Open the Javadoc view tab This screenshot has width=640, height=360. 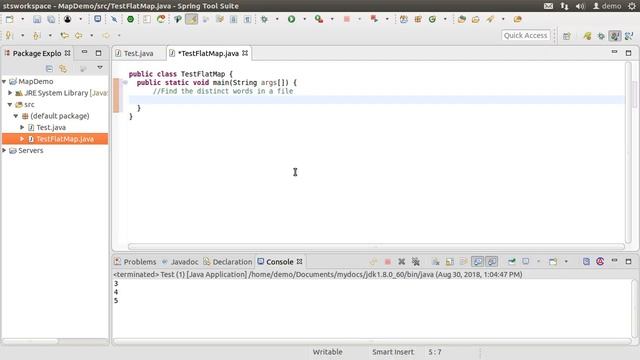click(x=180, y=262)
